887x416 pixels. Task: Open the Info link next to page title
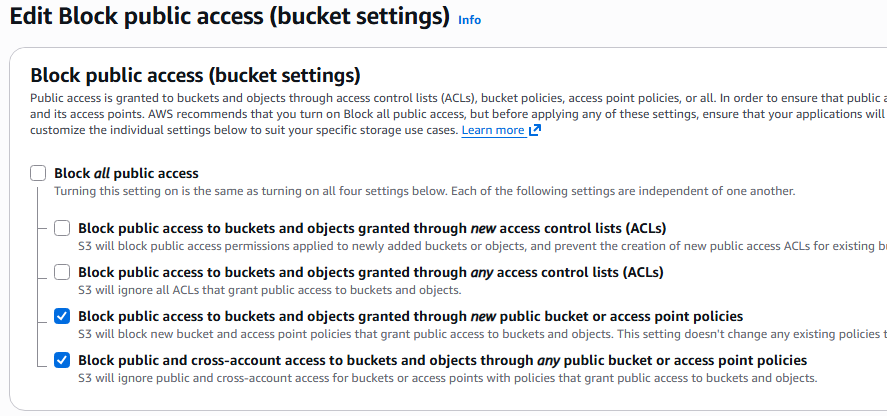pyautogui.click(x=470, y=20)
